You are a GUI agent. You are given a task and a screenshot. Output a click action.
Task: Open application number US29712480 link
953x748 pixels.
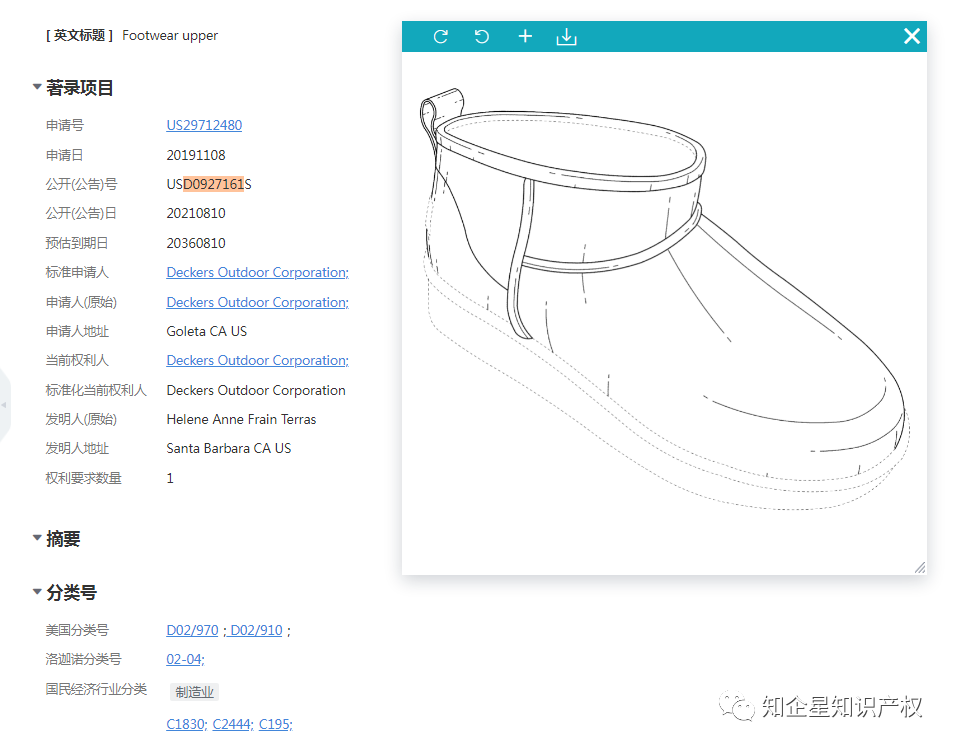click(204, 125)
